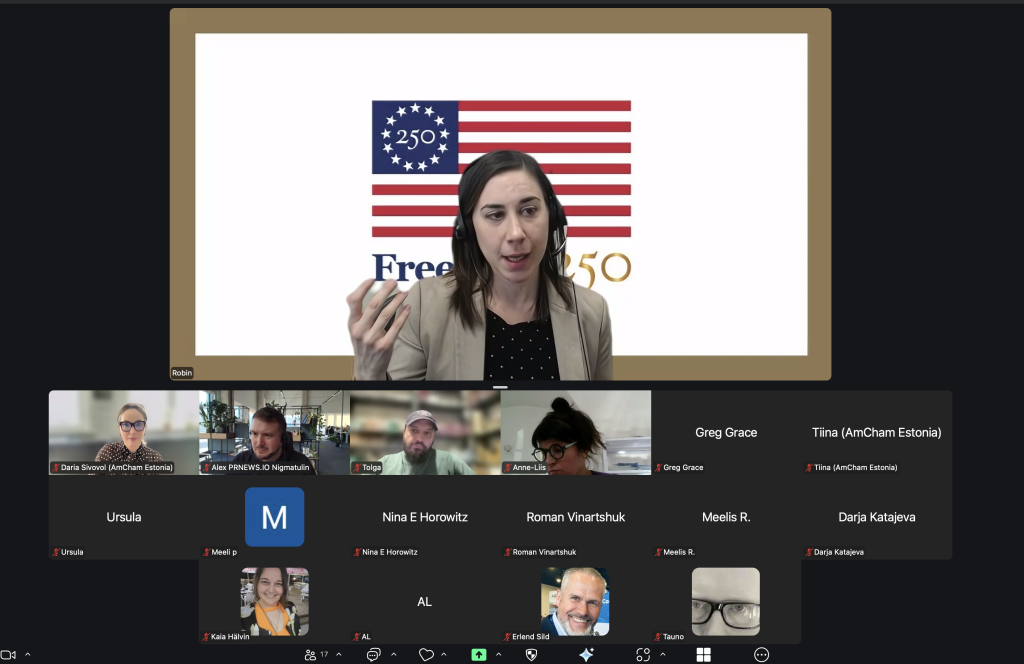Click the screenshot capture icon
1024x664 pixels.
(643, 655)
